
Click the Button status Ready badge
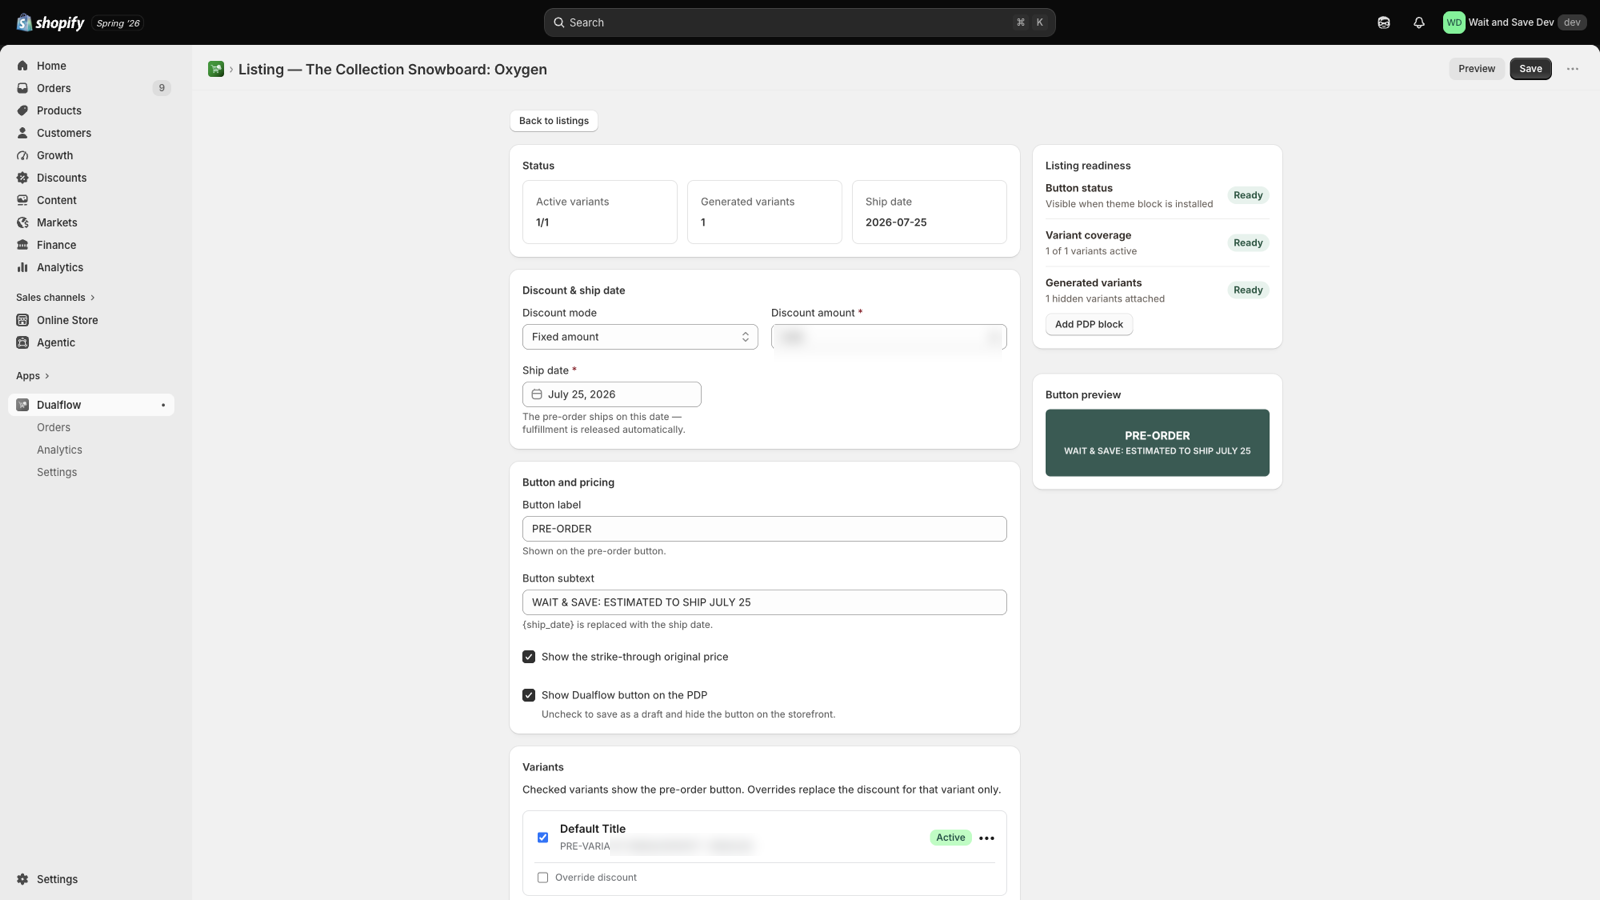click(x=1248, y=195)
